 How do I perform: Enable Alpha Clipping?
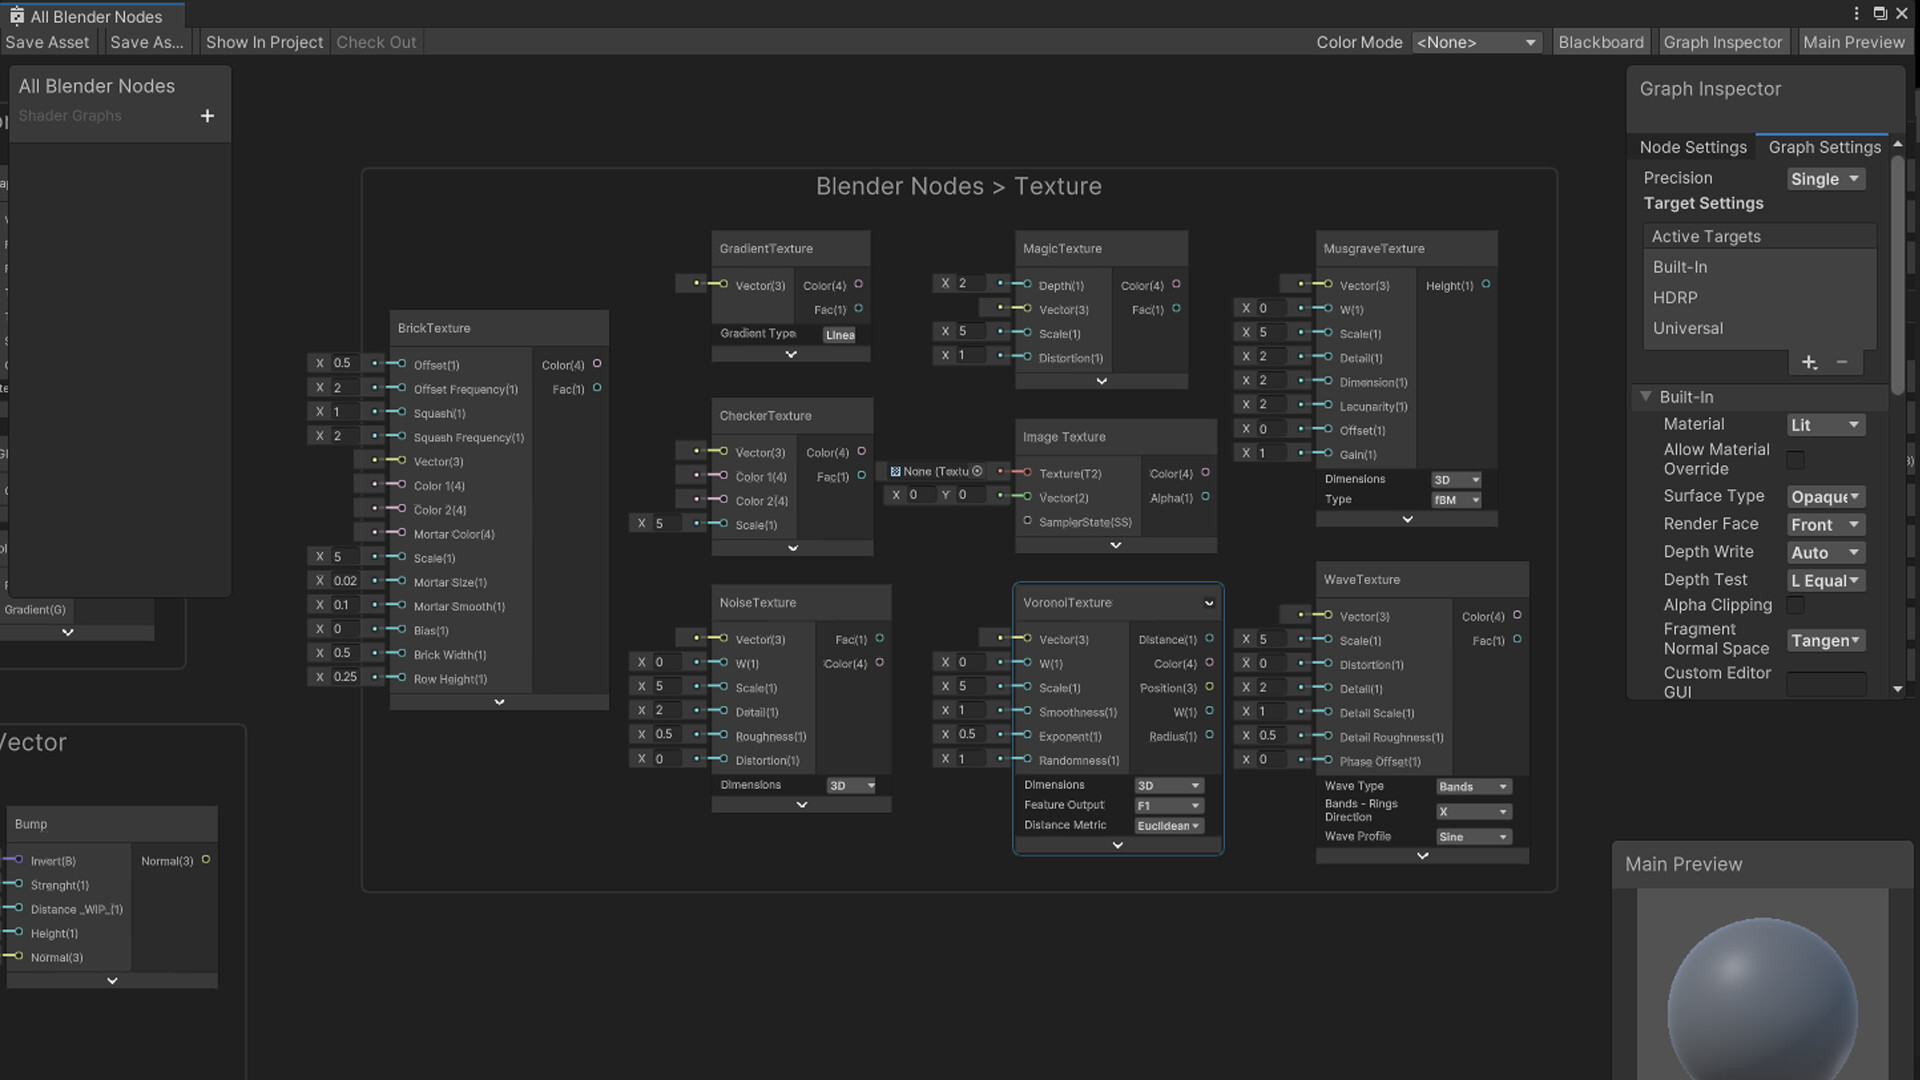click(1795, 605)
